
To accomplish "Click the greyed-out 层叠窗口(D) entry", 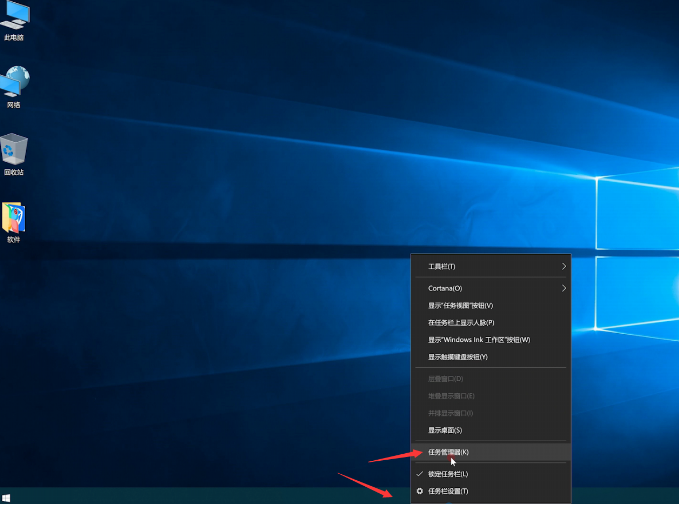I will tap(445, 379).
